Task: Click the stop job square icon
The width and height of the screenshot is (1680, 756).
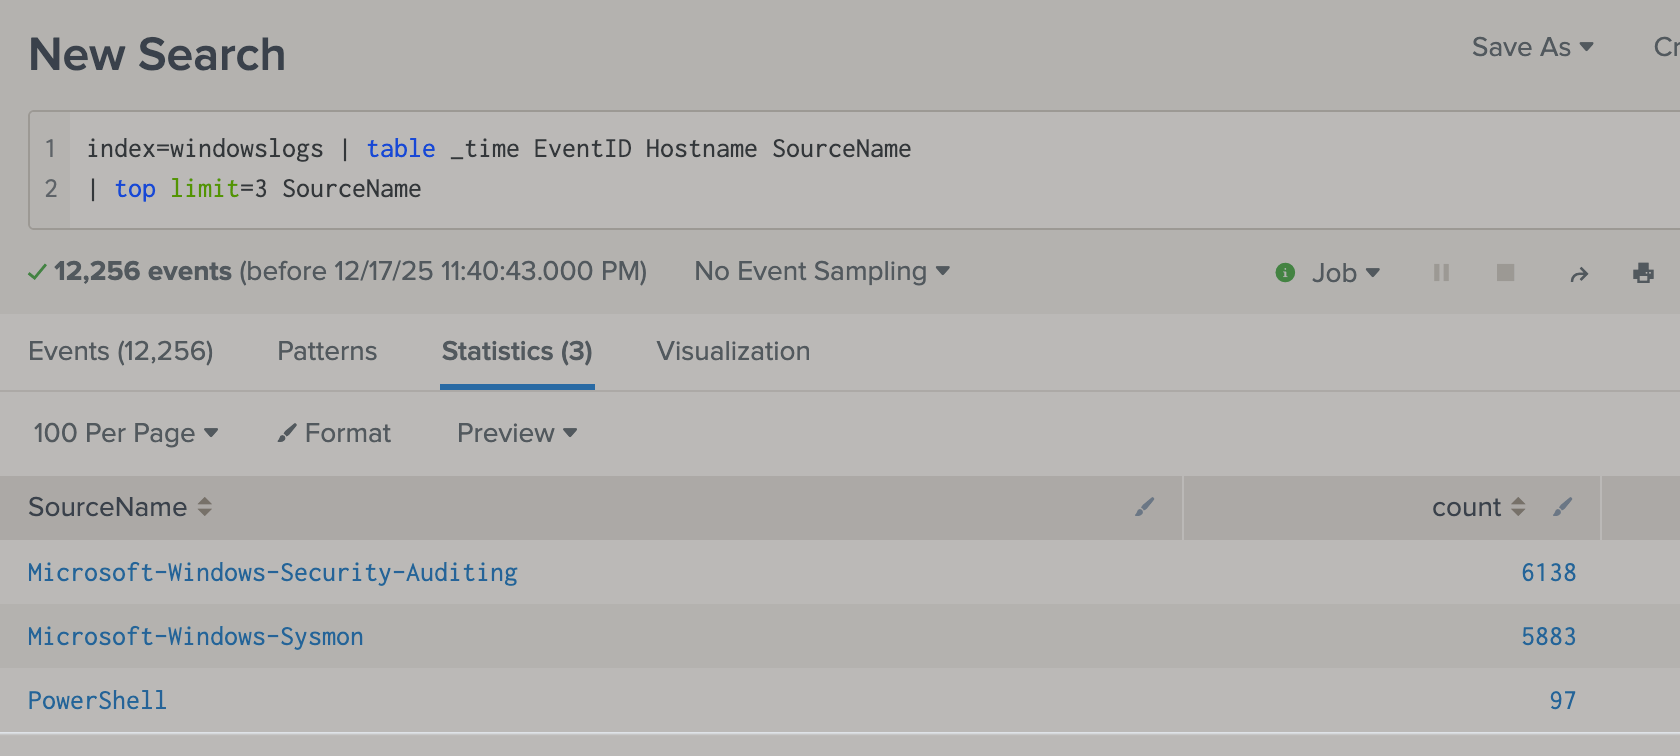Action: click(x=1505, y=273)
